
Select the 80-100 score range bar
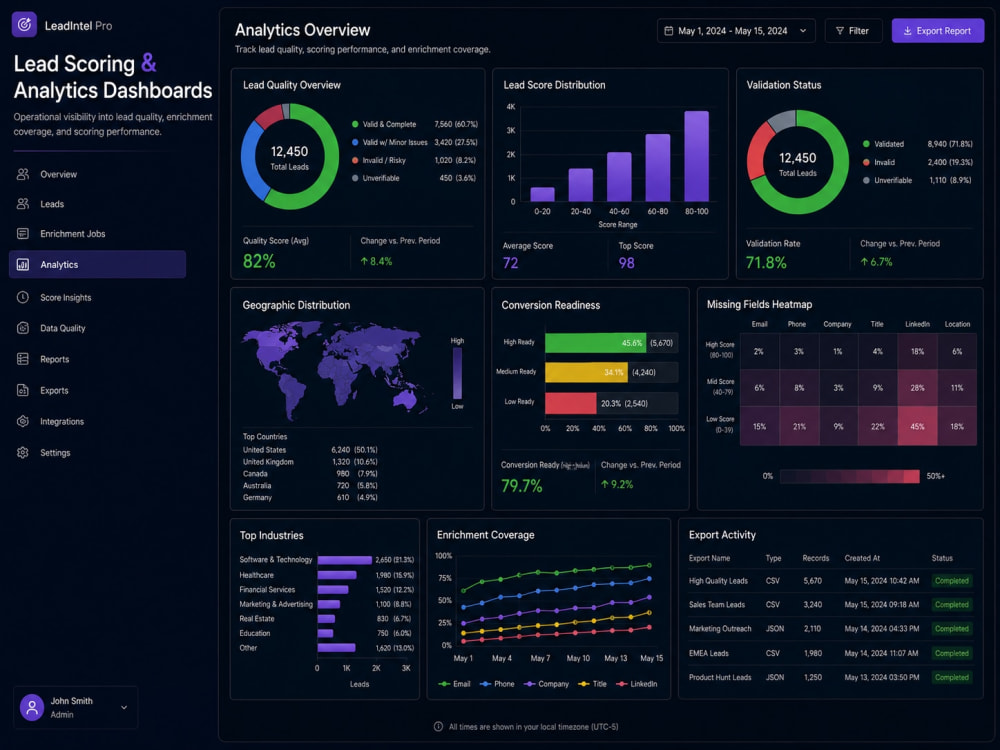tap(696, 156)
